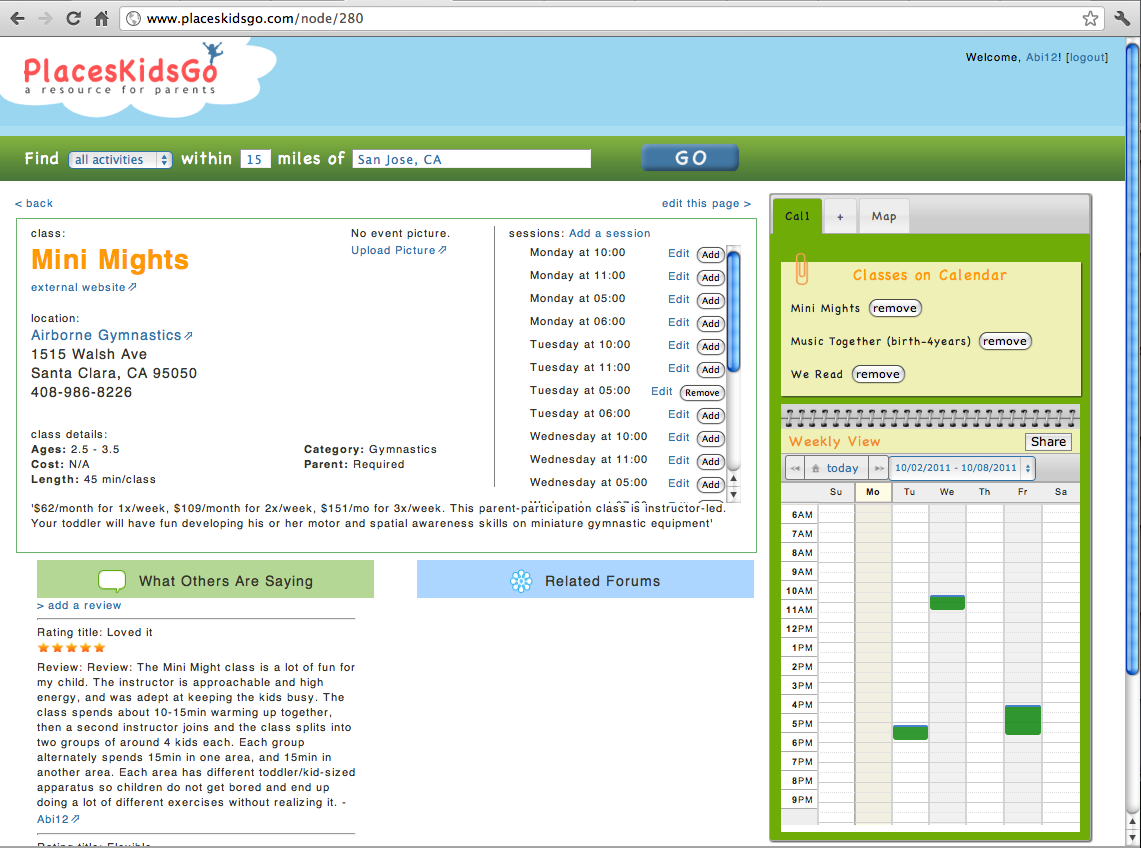Open the Related Forums section
Screen dimensions: 1141x848
585,579
